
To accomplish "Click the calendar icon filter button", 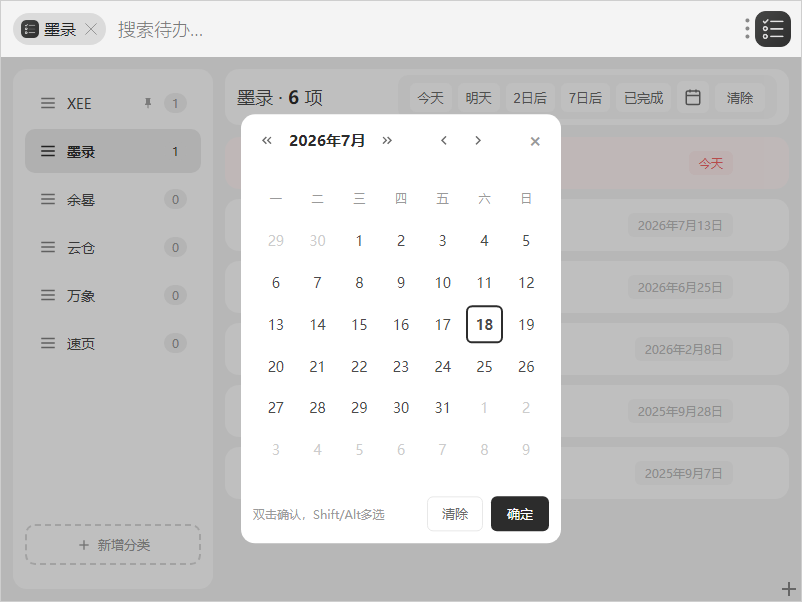I will (x=693, y=97).
